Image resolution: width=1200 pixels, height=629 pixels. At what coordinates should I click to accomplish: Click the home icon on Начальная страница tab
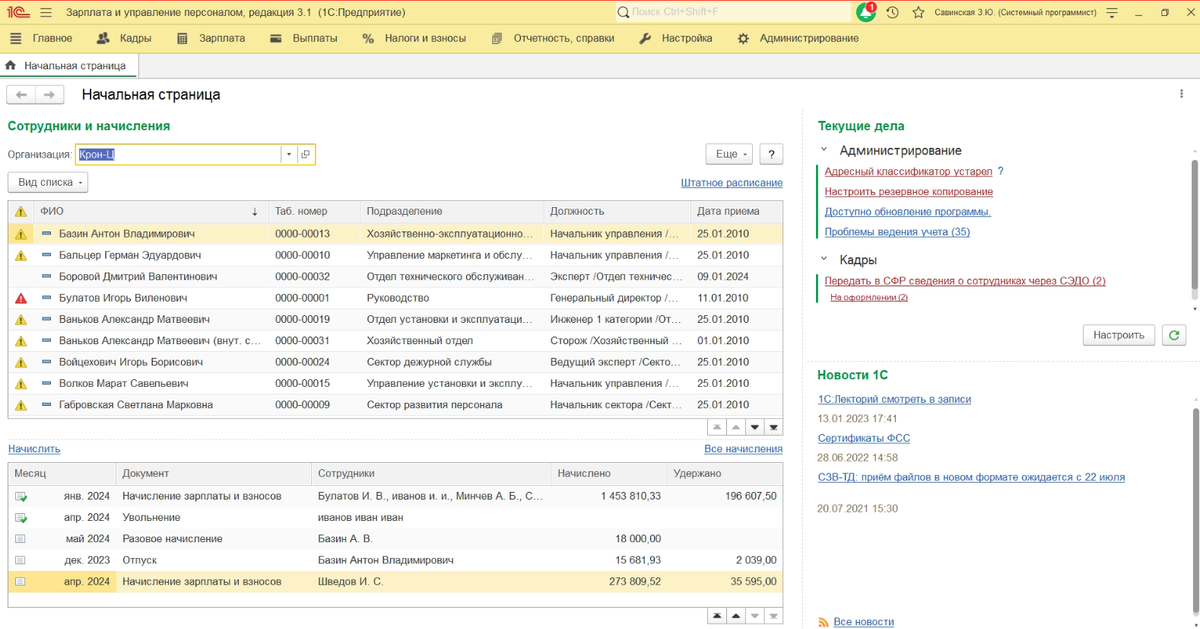pyautogui.click(x=11, y=65)
